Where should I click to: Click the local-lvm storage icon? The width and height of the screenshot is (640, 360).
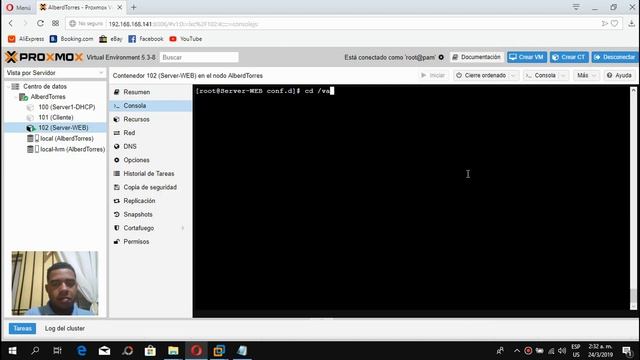click(33, 149)
